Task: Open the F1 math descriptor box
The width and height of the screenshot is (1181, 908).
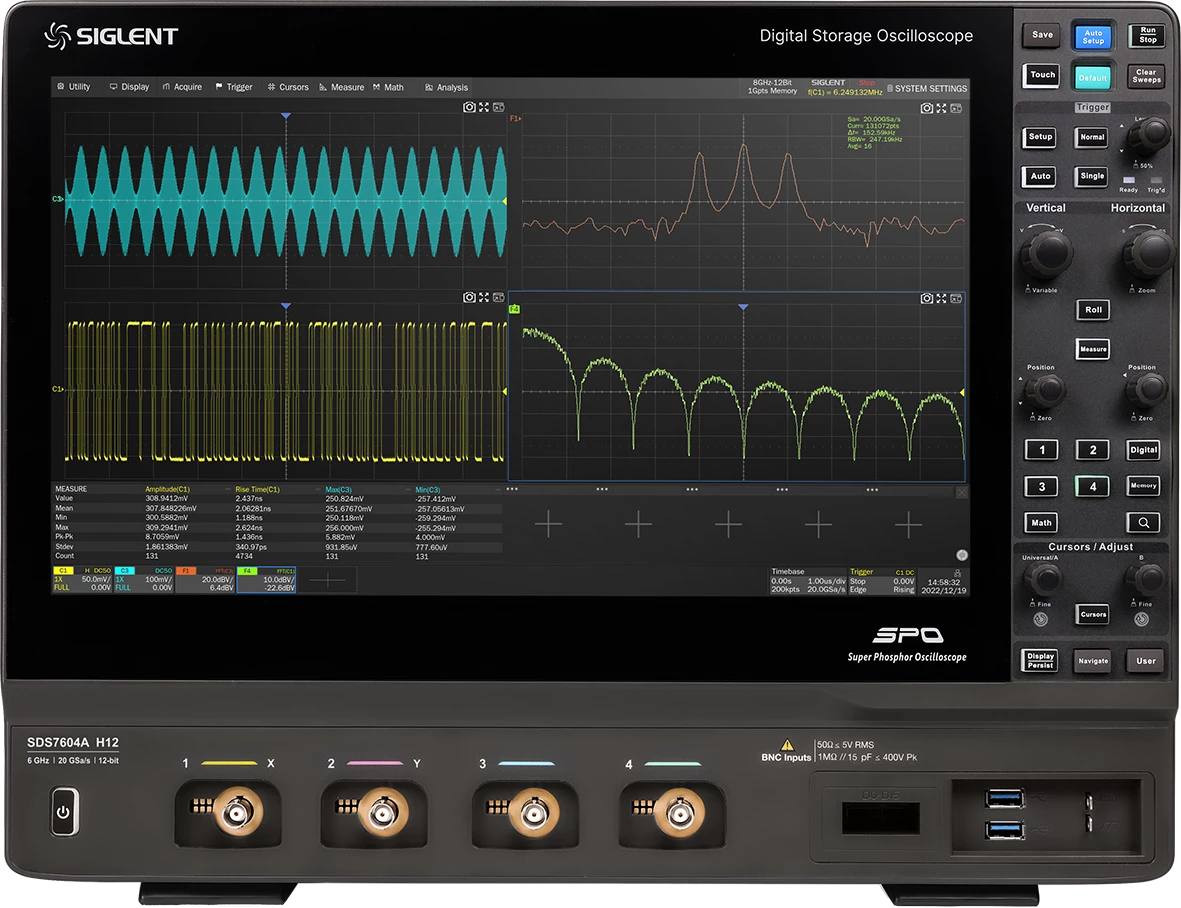Action: pos(205,580)
